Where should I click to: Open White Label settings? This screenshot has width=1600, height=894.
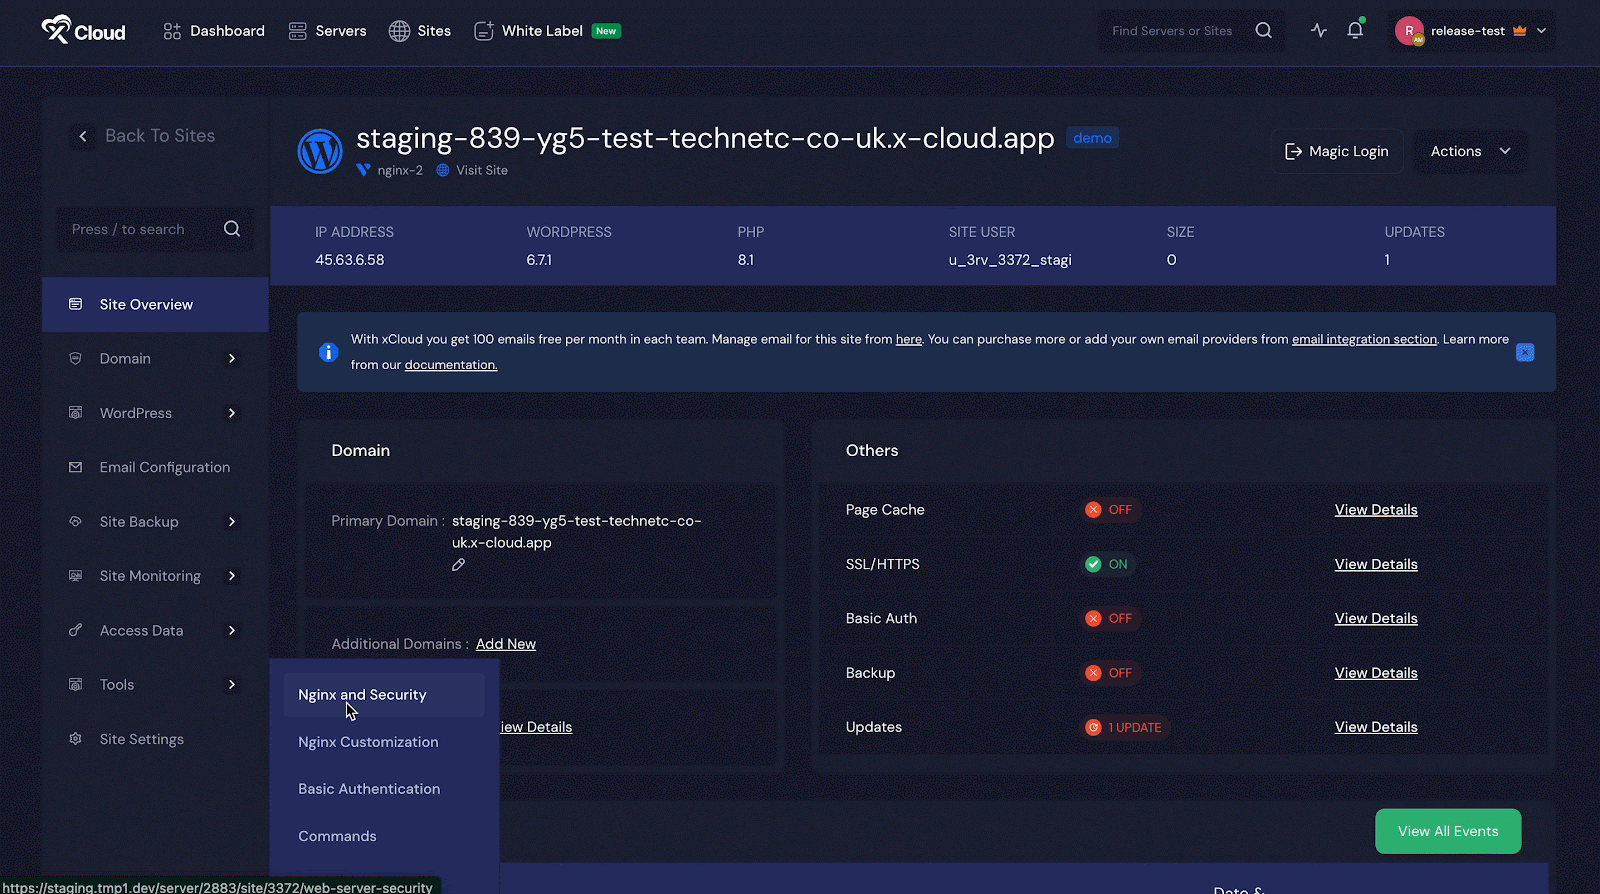click(x=547, y=31)
